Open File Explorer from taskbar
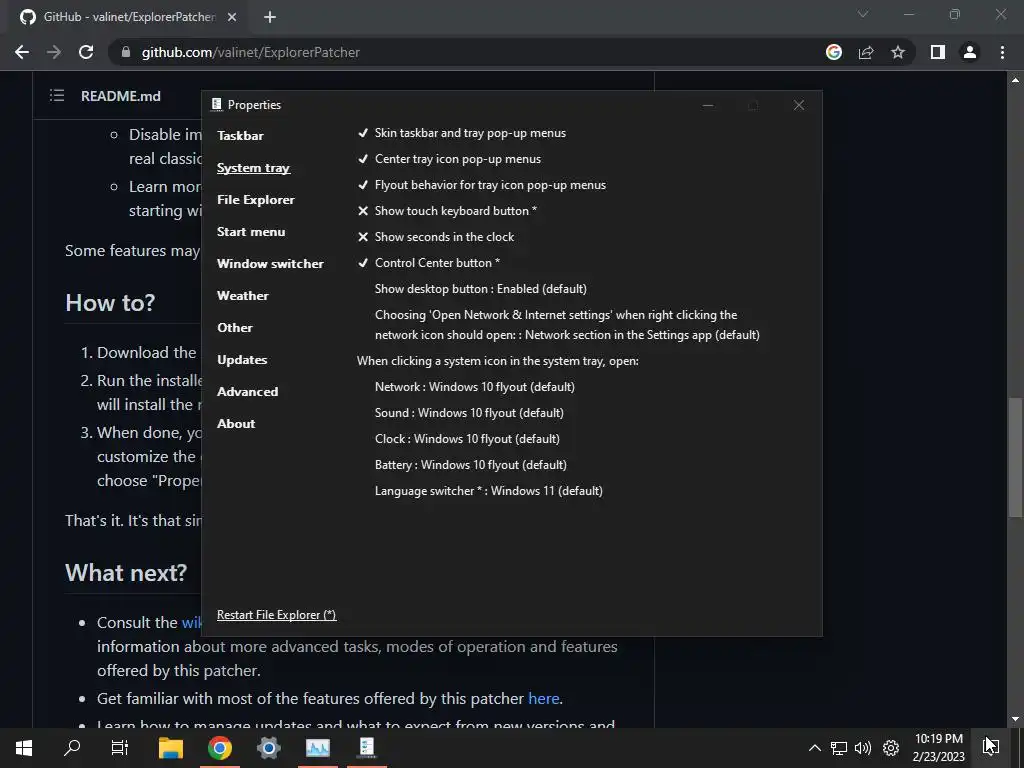The height and width of the screenshot is (768, 1024). (171, 748)
